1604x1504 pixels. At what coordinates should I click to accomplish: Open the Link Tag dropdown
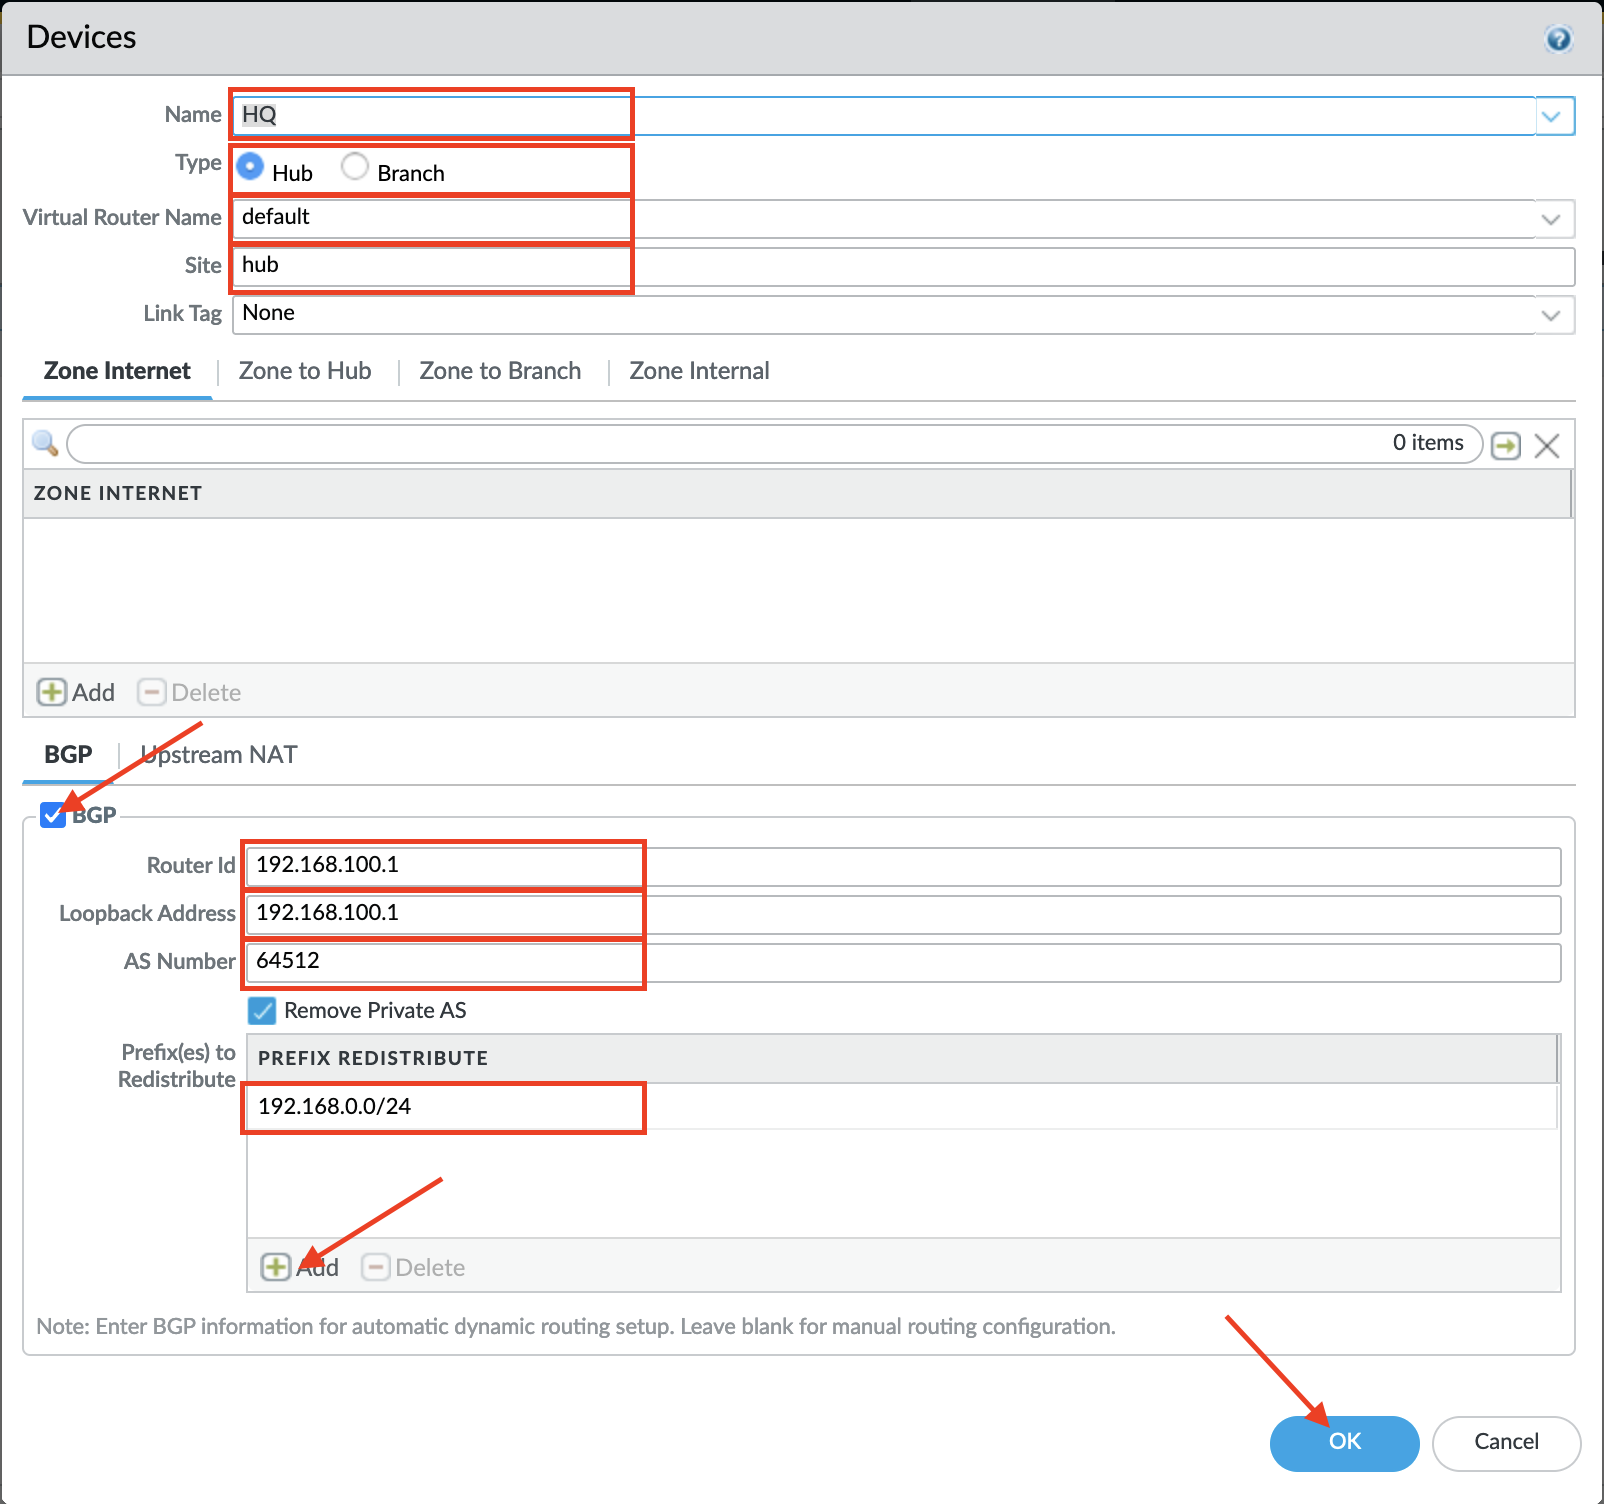1551,314
